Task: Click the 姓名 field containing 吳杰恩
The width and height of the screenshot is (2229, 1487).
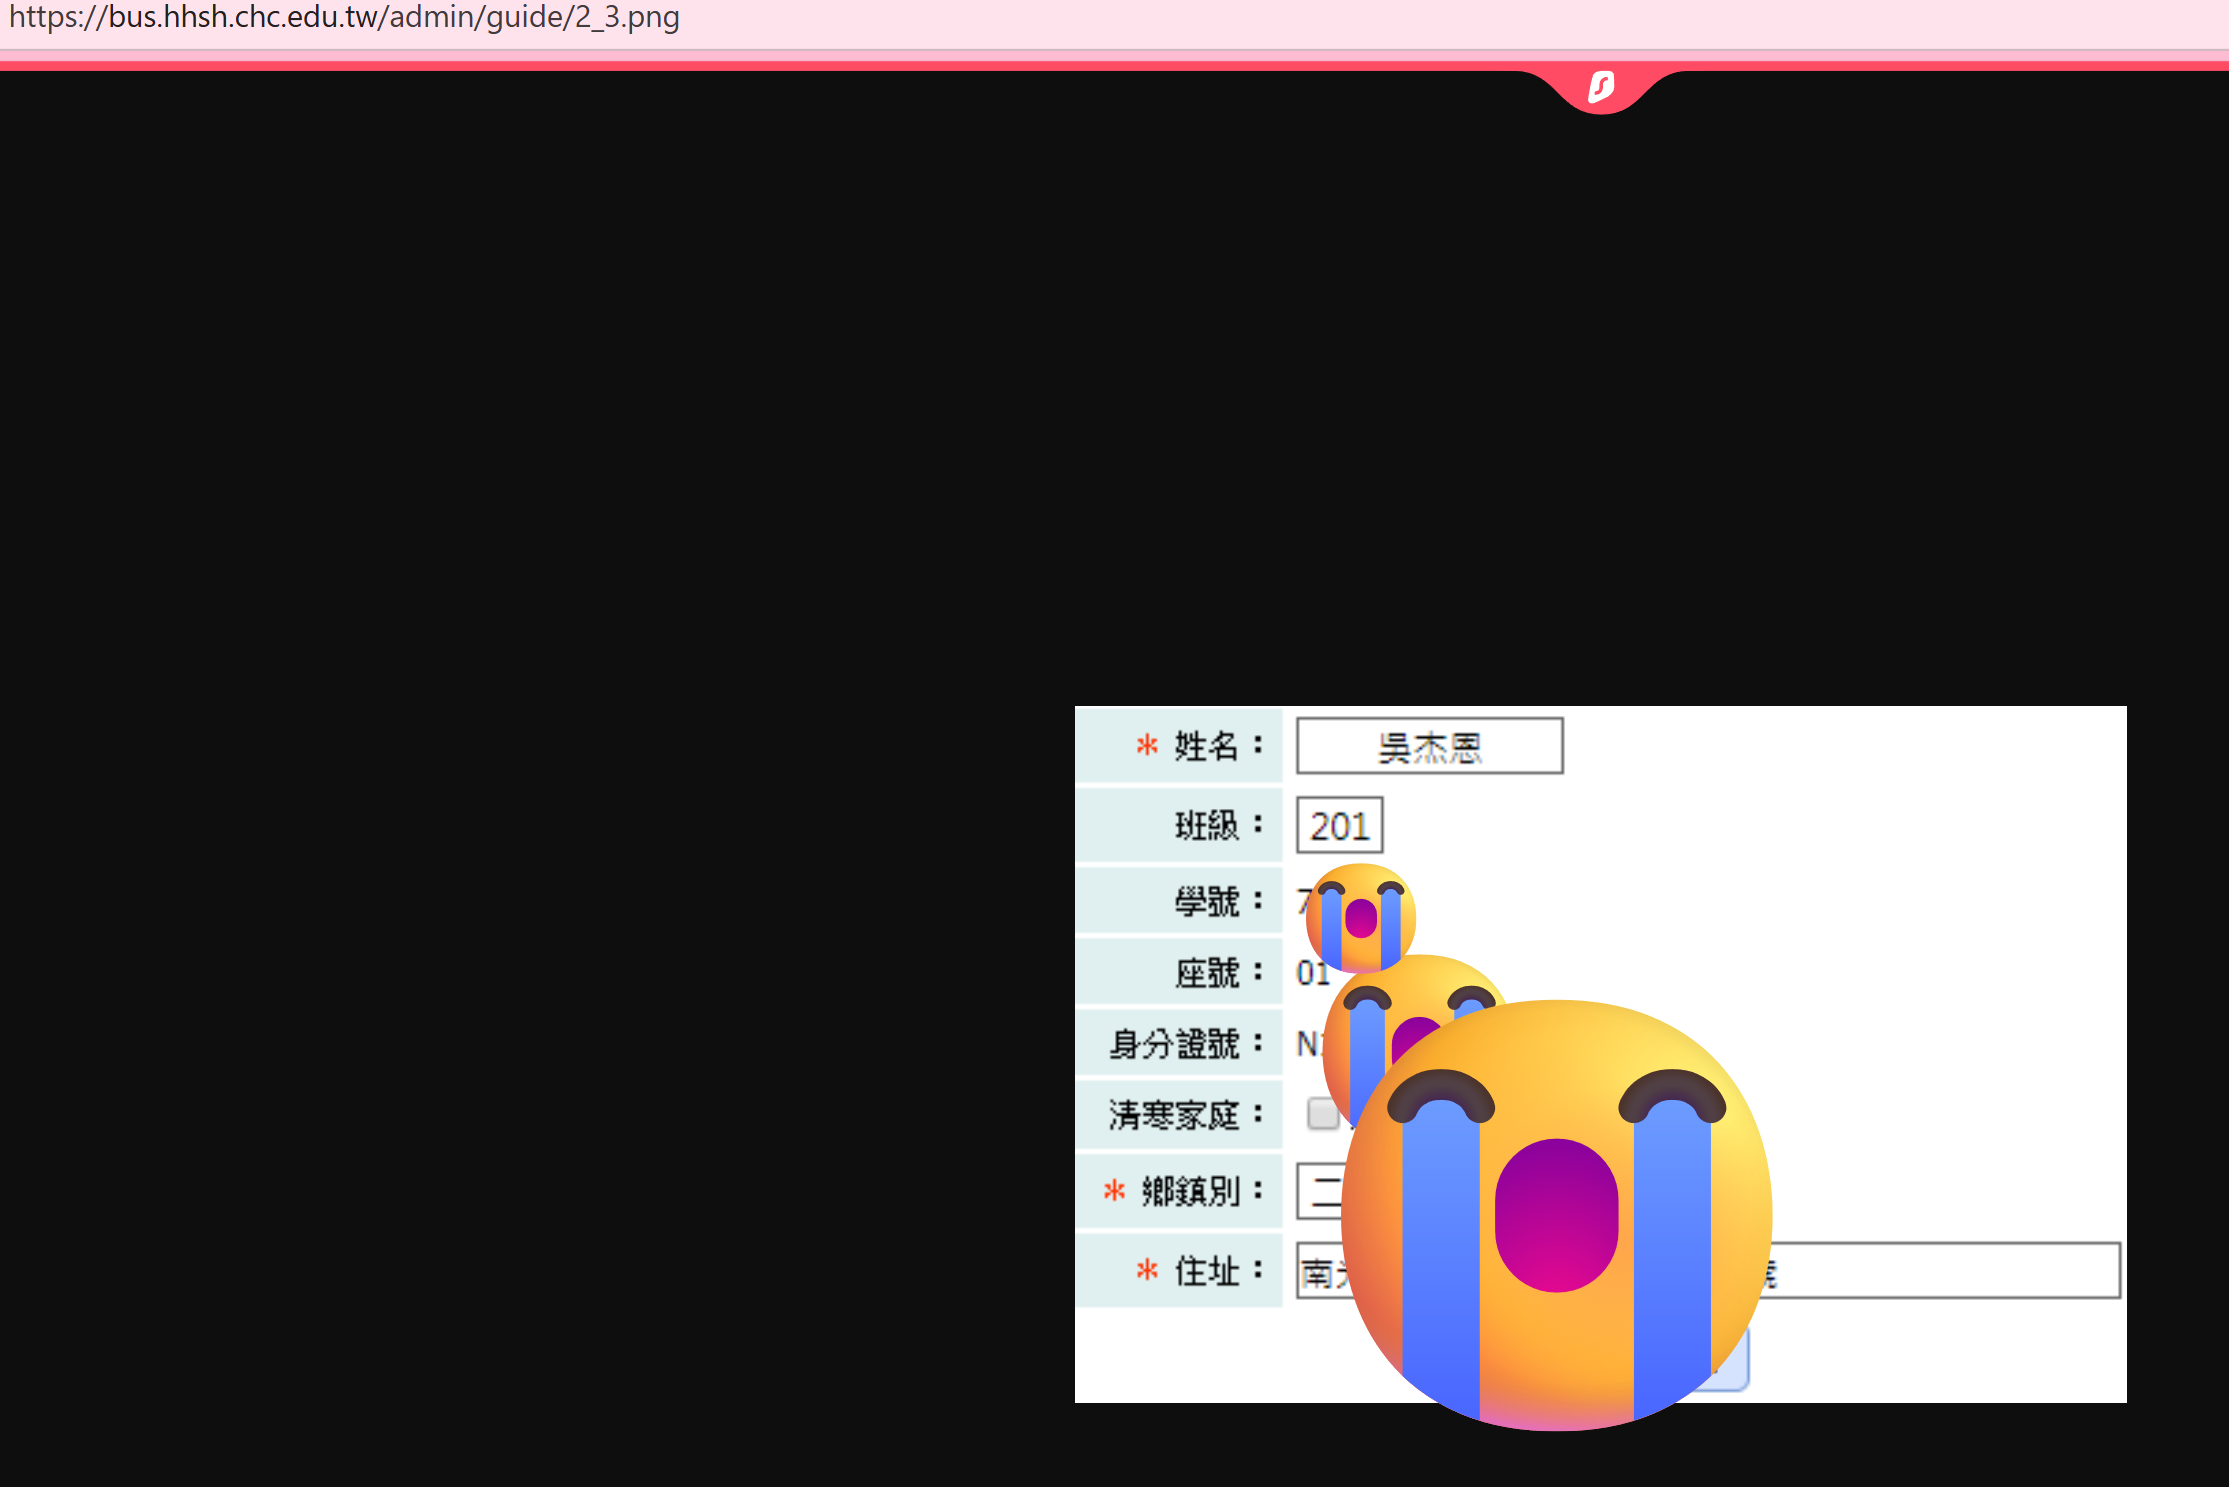Action: coord(1429,746)
